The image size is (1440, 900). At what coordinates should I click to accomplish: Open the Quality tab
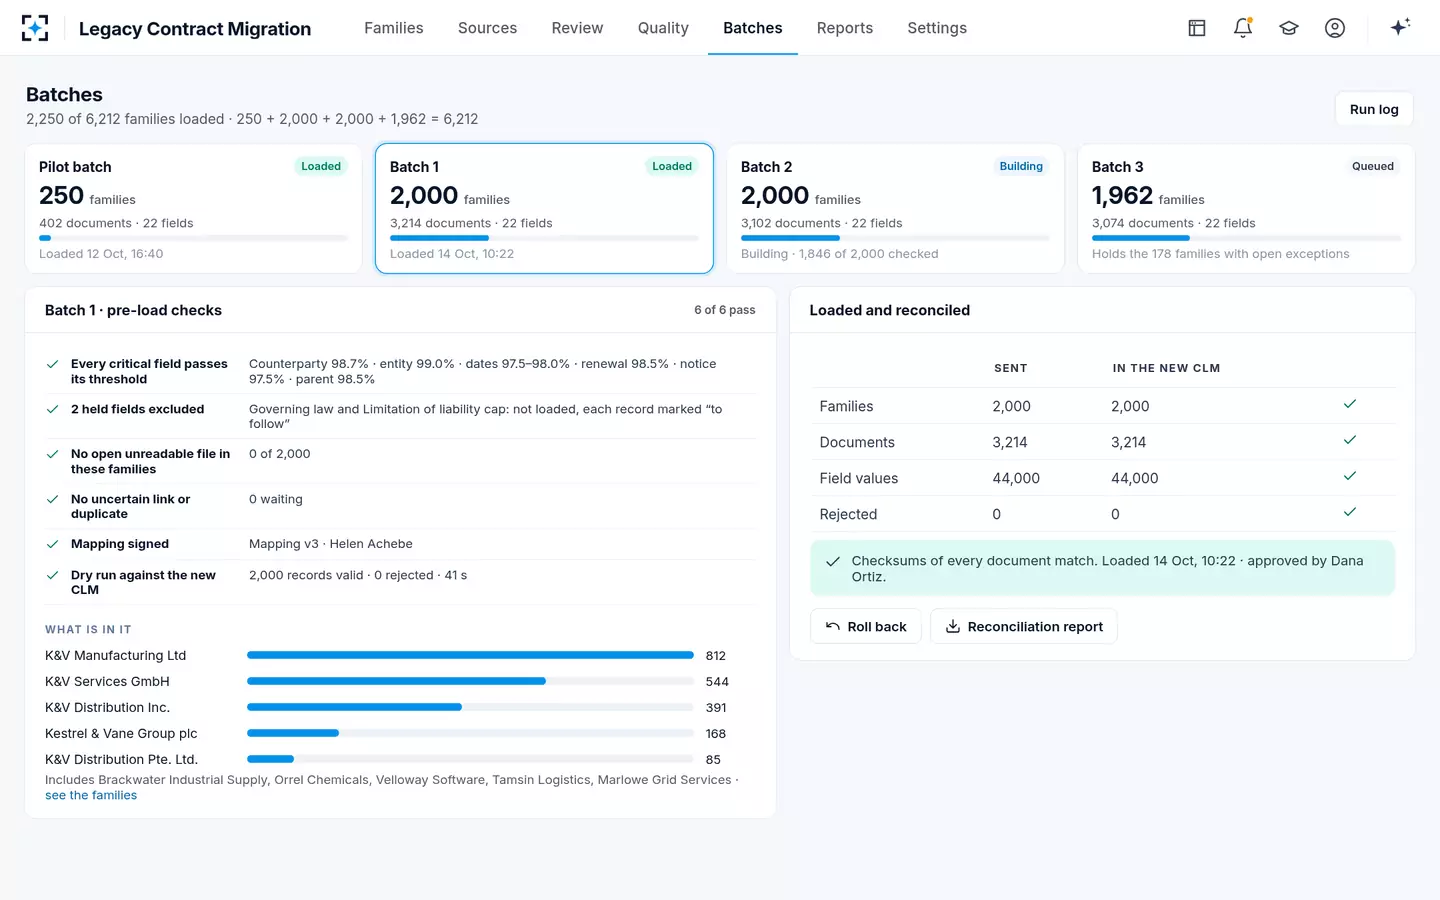point(663,28)
